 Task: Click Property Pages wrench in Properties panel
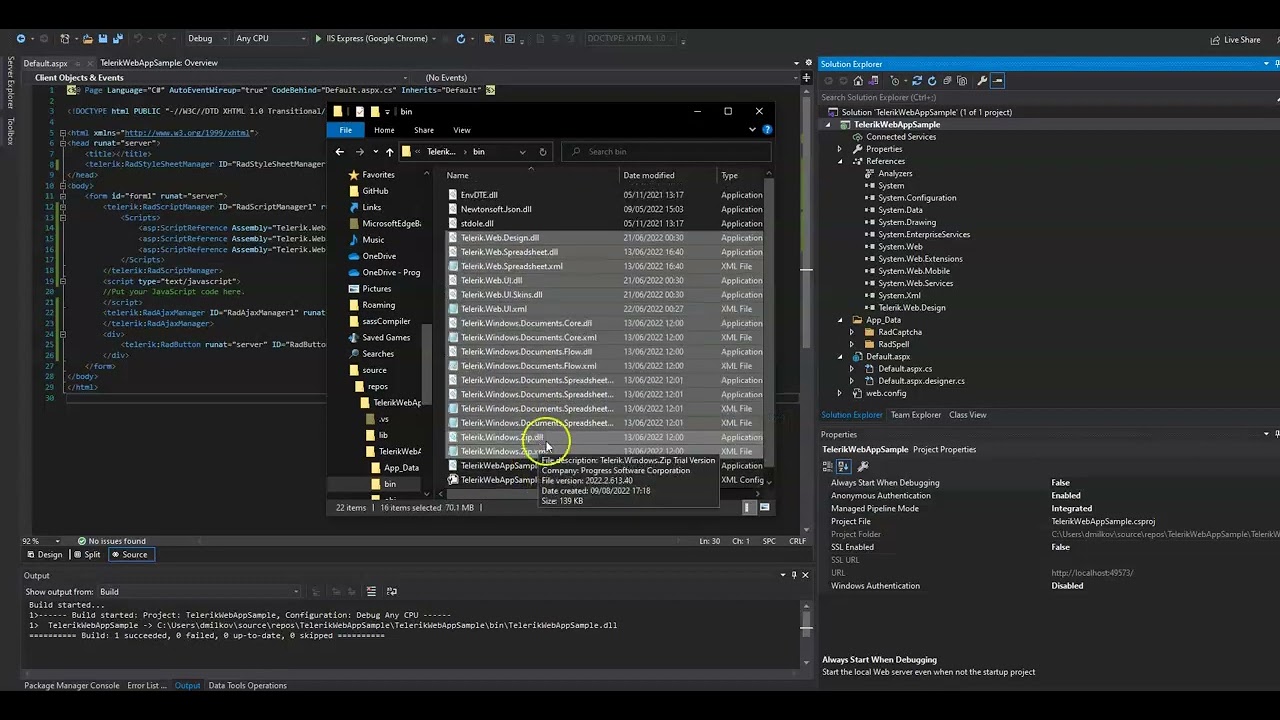click(863, 466)
